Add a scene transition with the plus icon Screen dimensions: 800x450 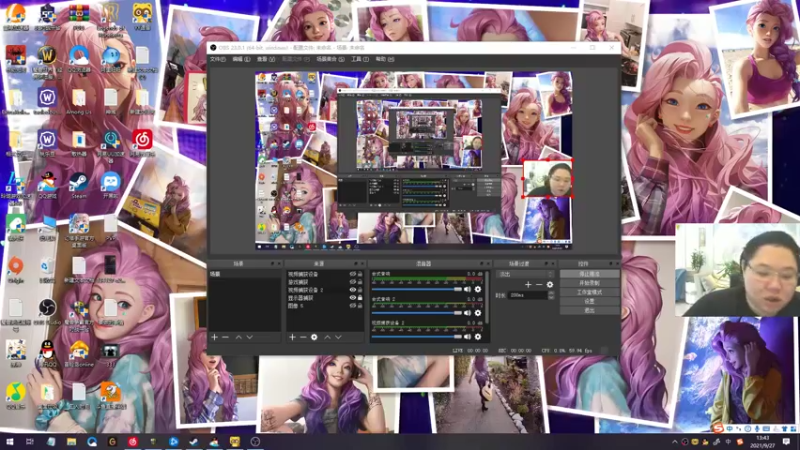pyautogui.click(x=528, y=285)
